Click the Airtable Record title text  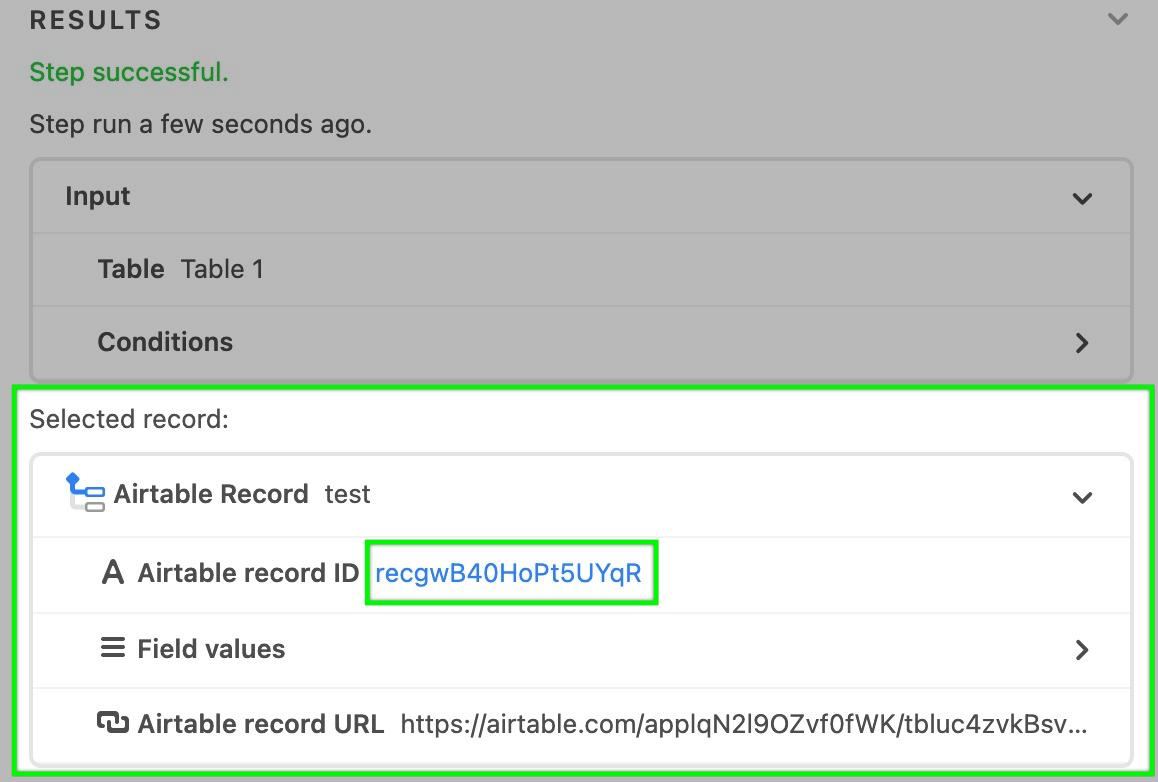210,493
